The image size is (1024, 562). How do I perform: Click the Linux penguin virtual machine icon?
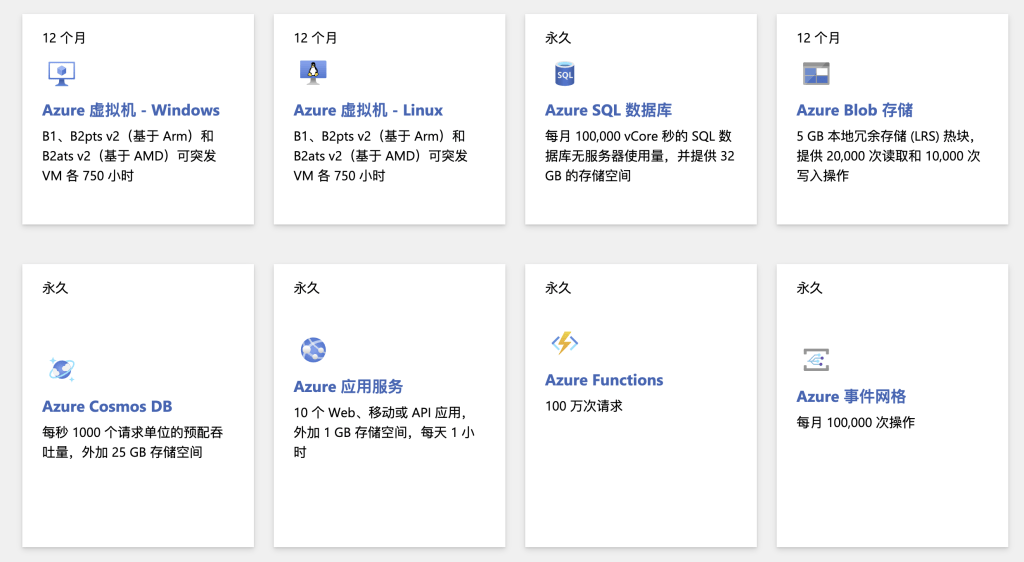[313, 72]
